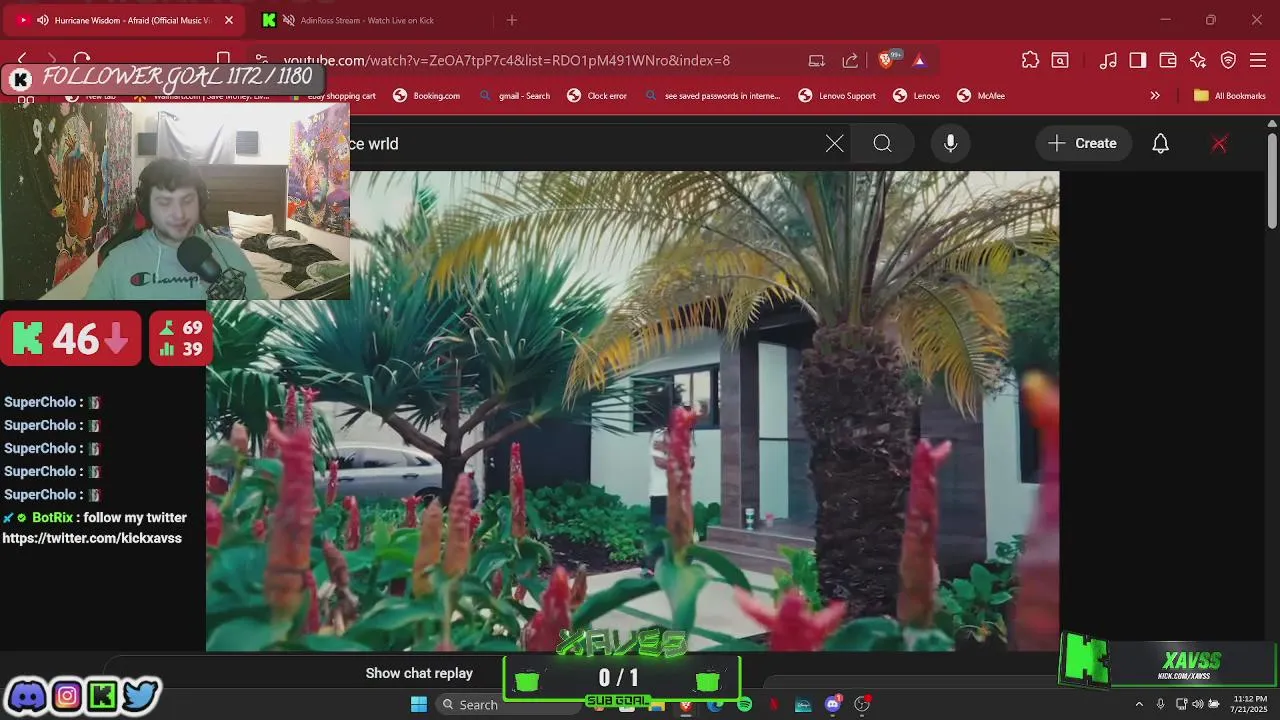
Task: Open YouTube notifications bell
Action: tap(1160, 144)
